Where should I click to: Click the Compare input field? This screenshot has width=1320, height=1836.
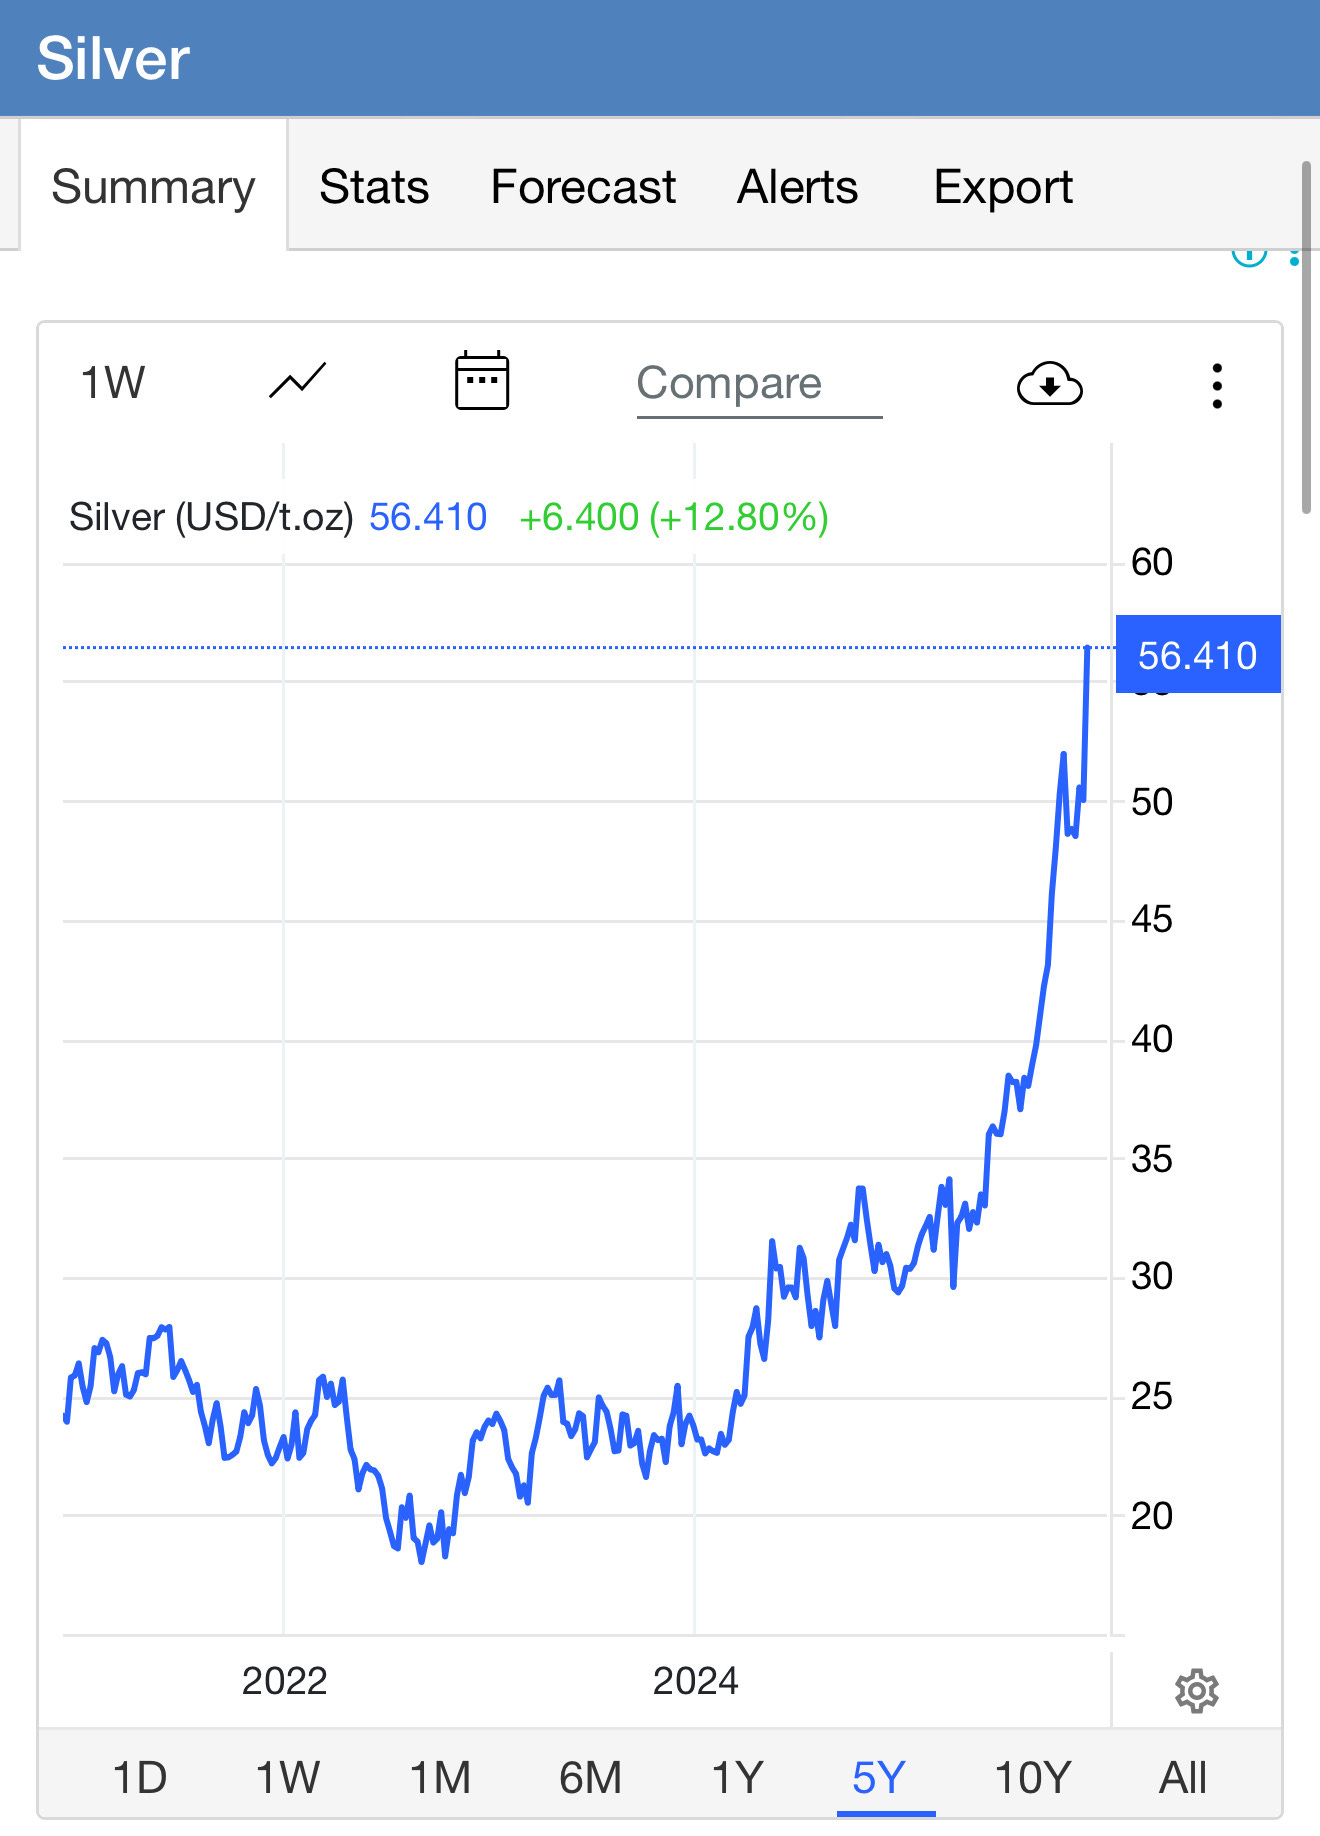pos(759,385)
